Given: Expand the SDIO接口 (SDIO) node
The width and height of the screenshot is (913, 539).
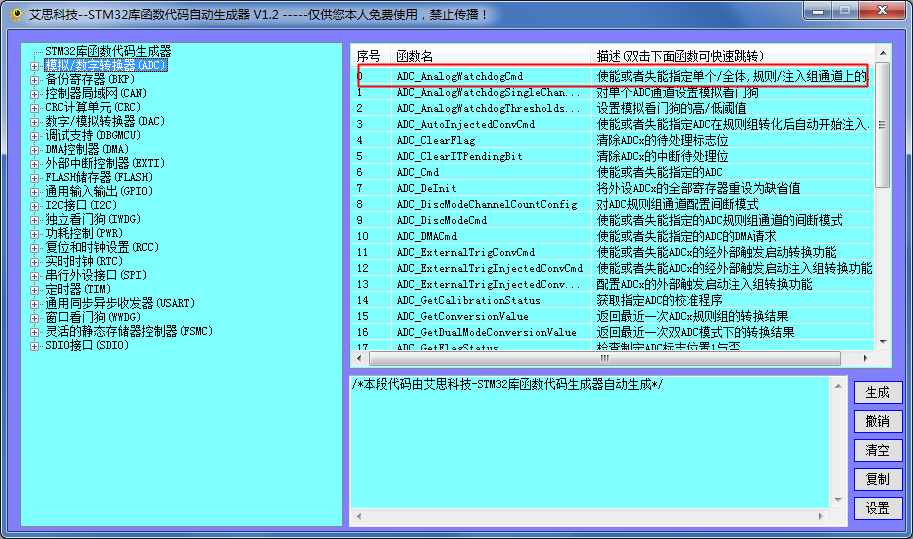Looking at the screenshot, I should (34, 346).
